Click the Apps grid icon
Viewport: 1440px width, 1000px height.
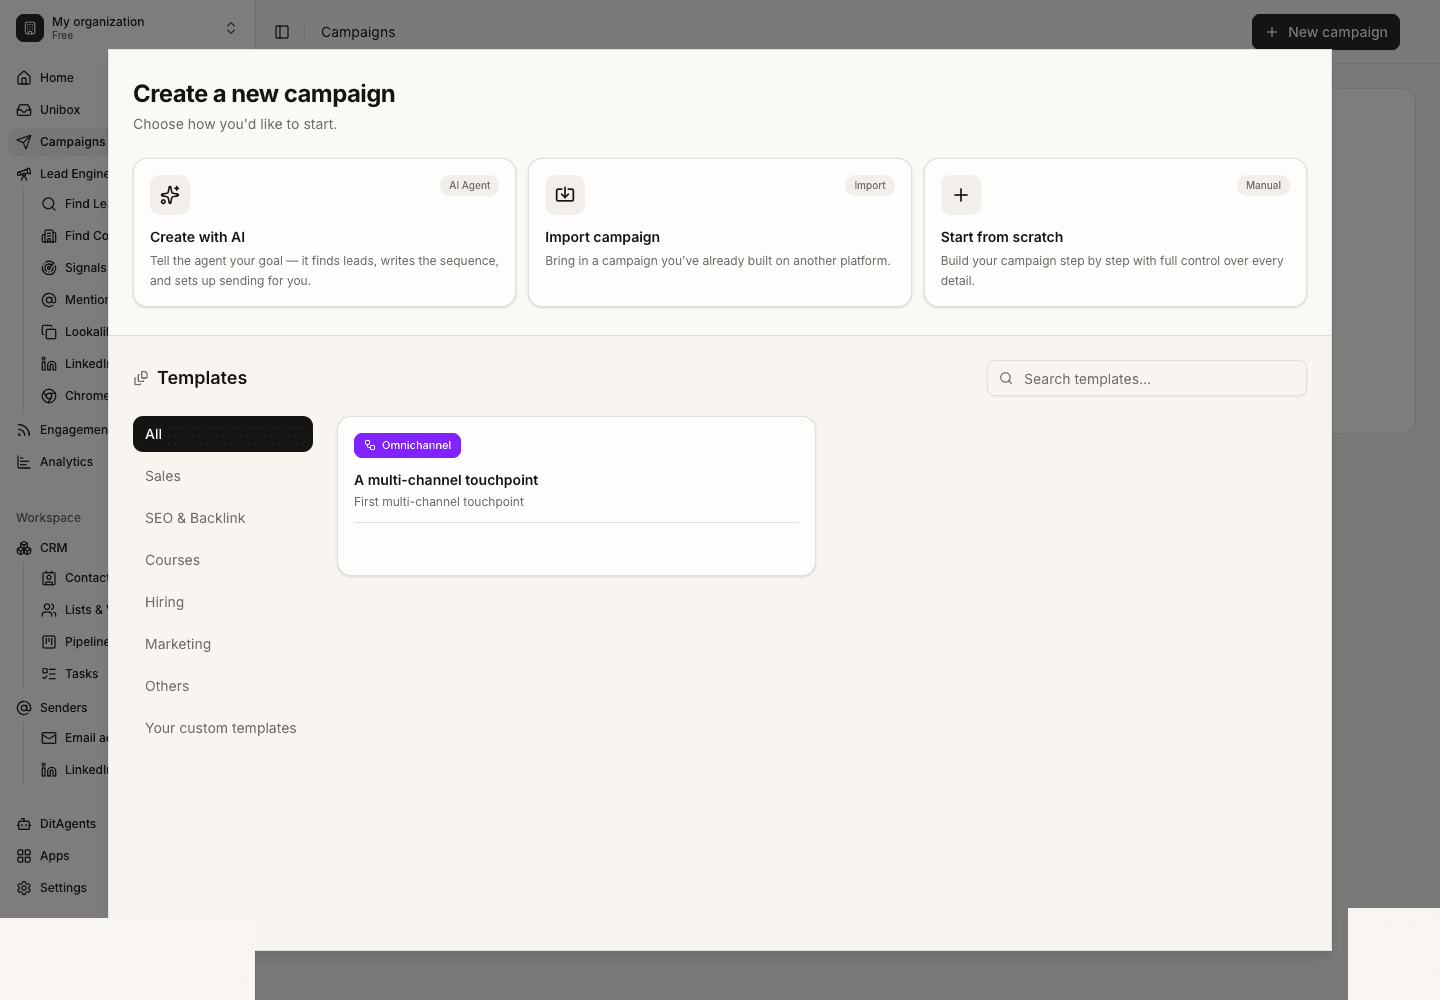pos(24,856)
